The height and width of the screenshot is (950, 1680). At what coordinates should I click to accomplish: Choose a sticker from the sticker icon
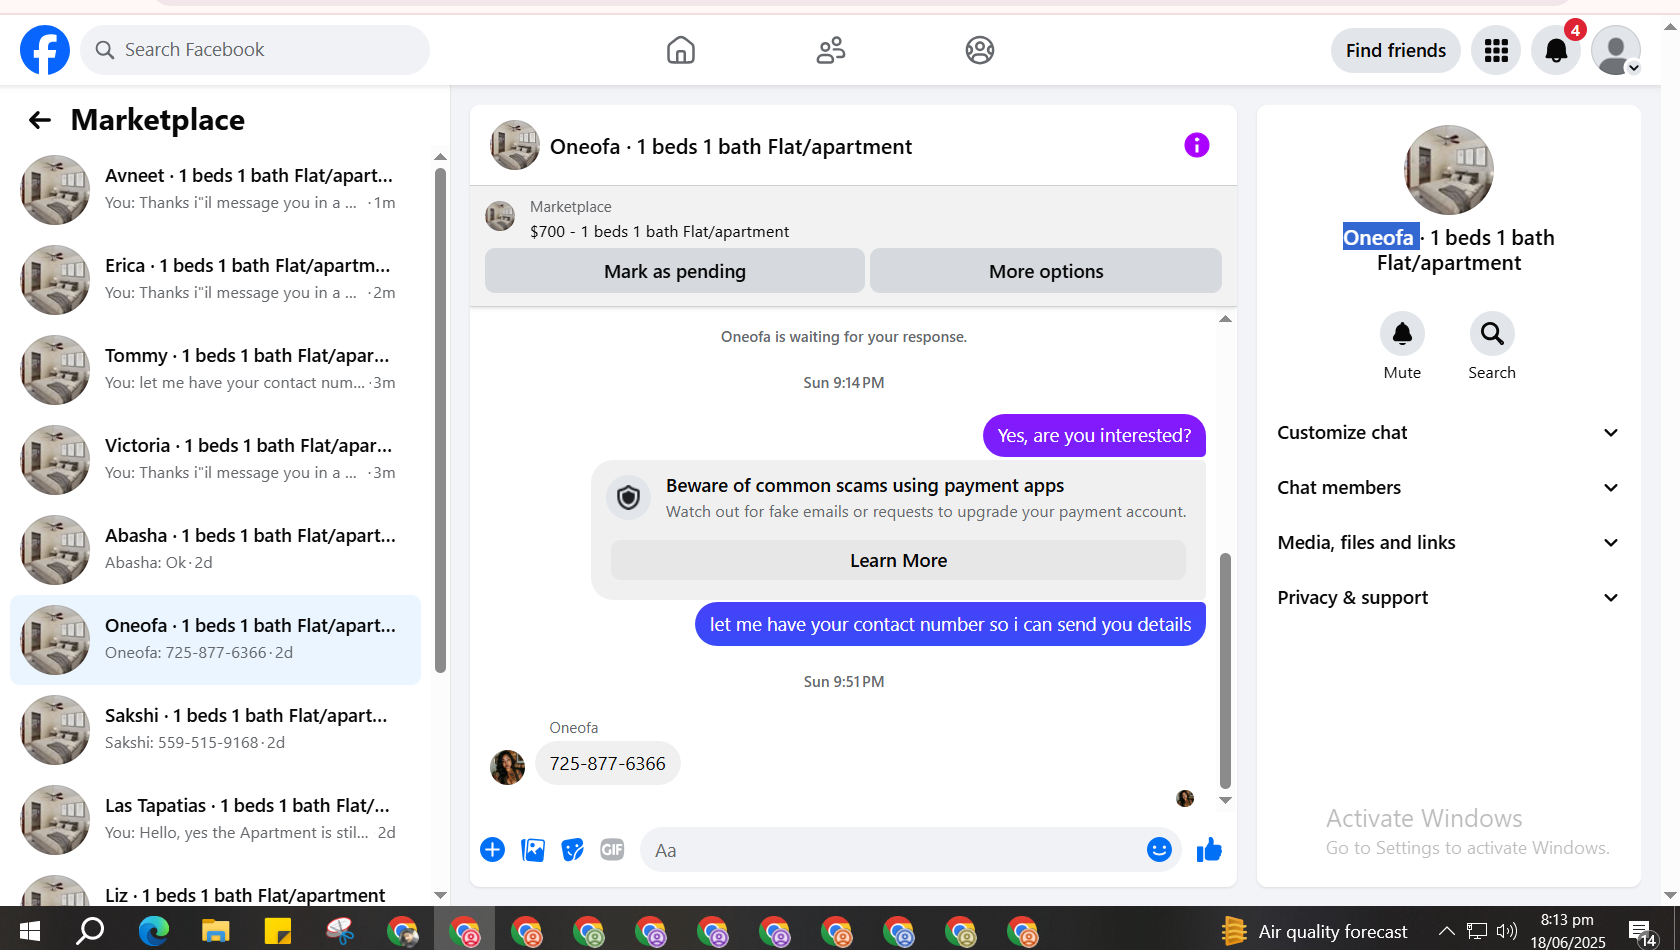pos(573,850)
